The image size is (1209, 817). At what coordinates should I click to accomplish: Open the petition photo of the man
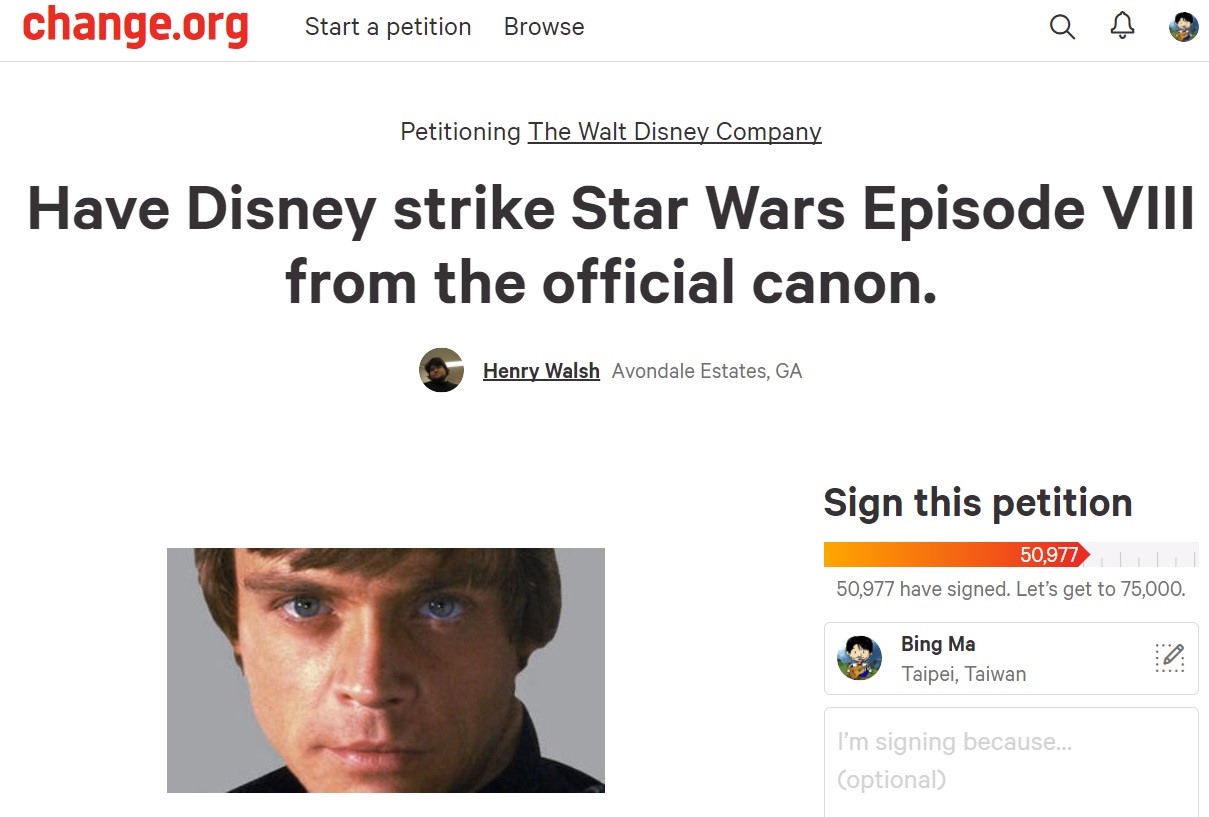click(x=386, y=670)
